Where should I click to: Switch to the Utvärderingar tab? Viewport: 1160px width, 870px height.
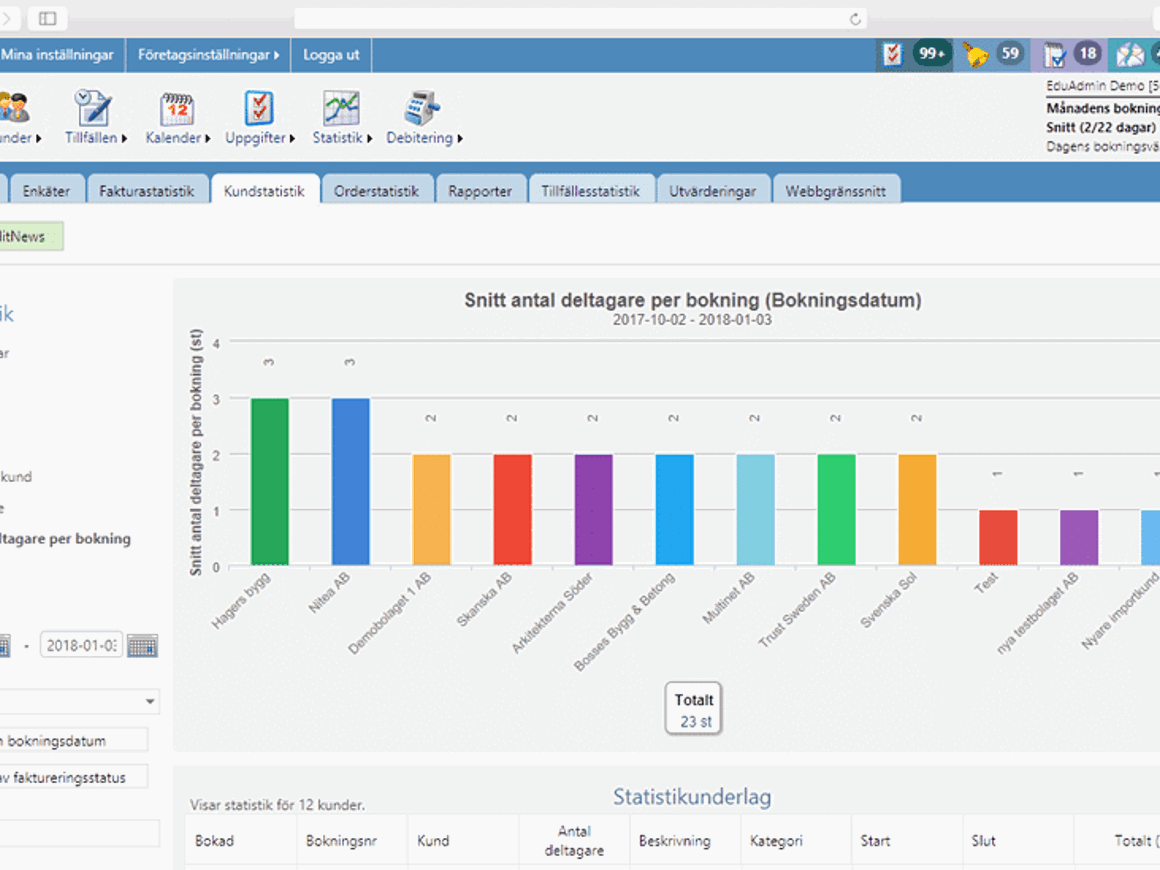click(x=713, y=191)
